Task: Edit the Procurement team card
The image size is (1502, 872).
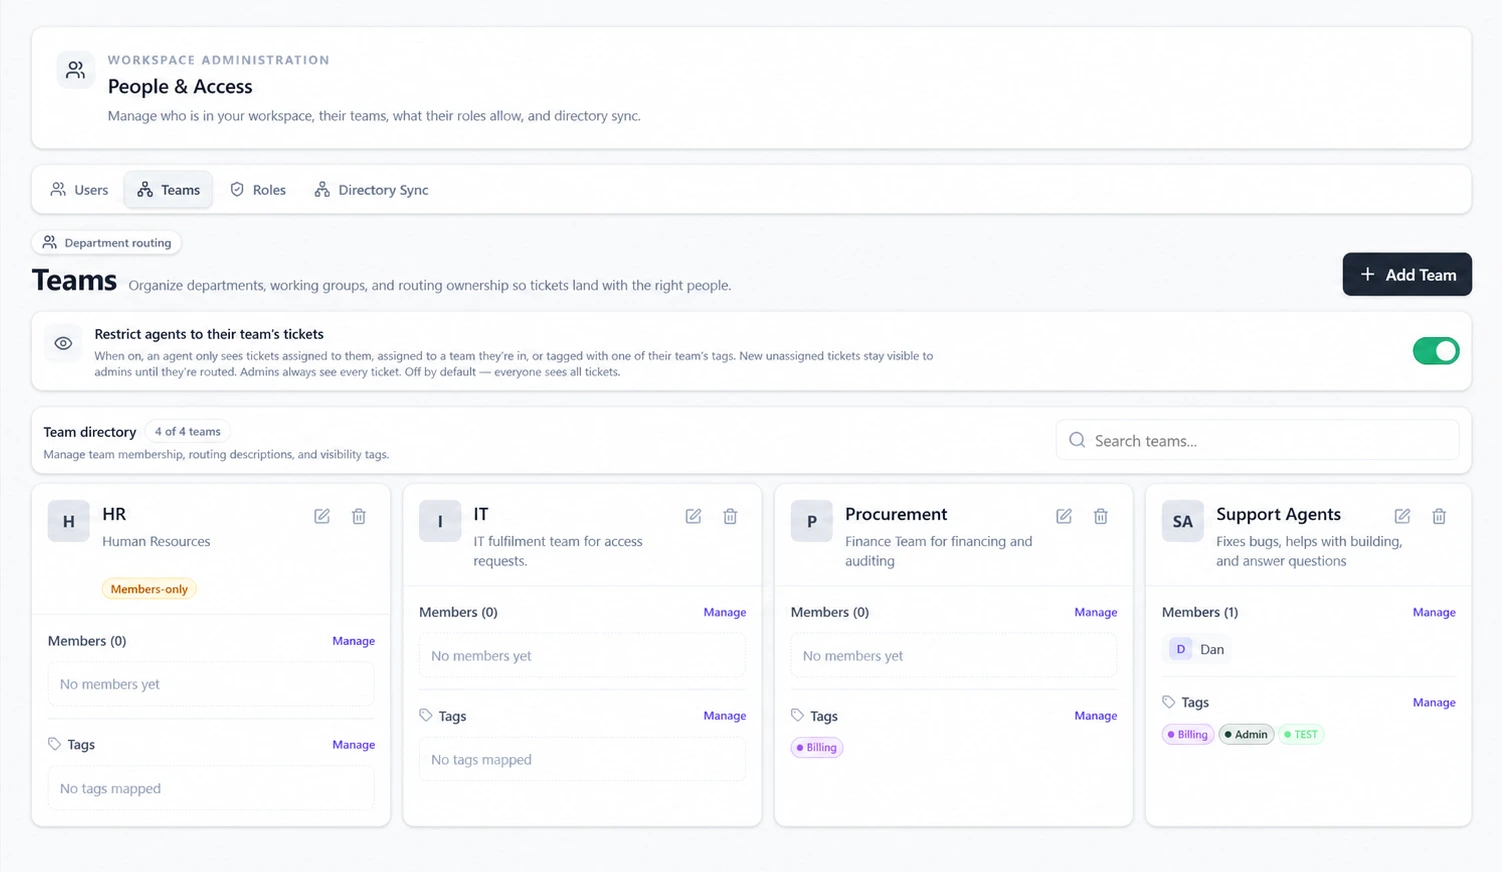Action: coord(1064,516)
